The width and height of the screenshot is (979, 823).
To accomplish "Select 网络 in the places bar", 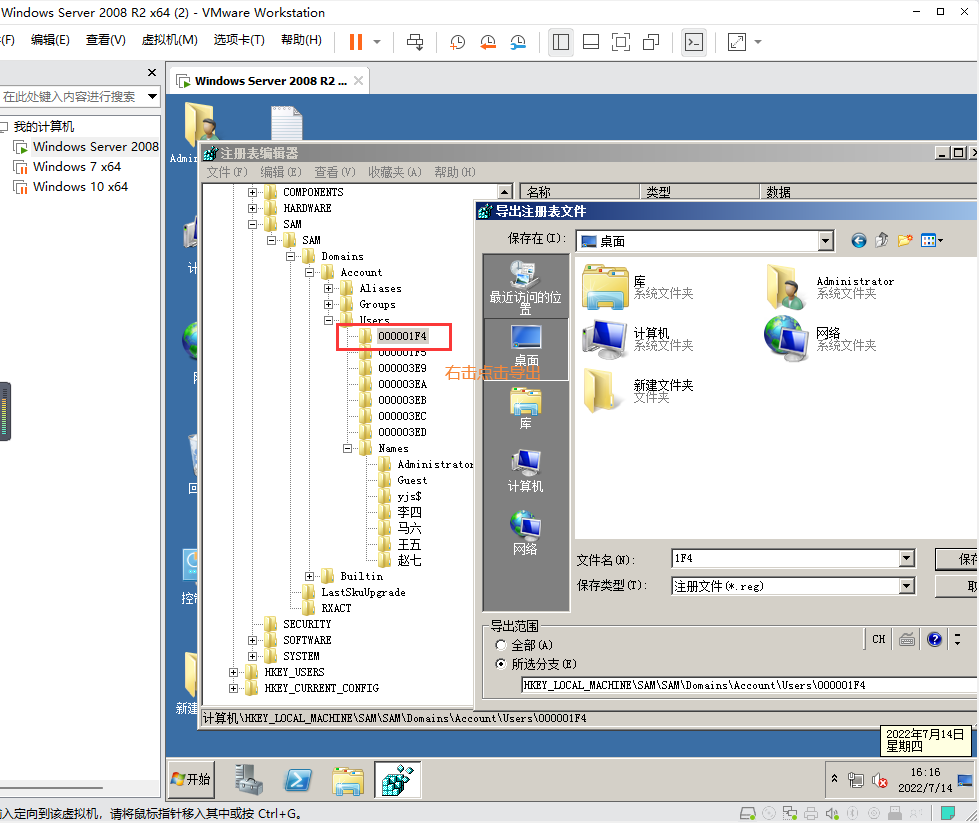I will click(x=525, y=533).
